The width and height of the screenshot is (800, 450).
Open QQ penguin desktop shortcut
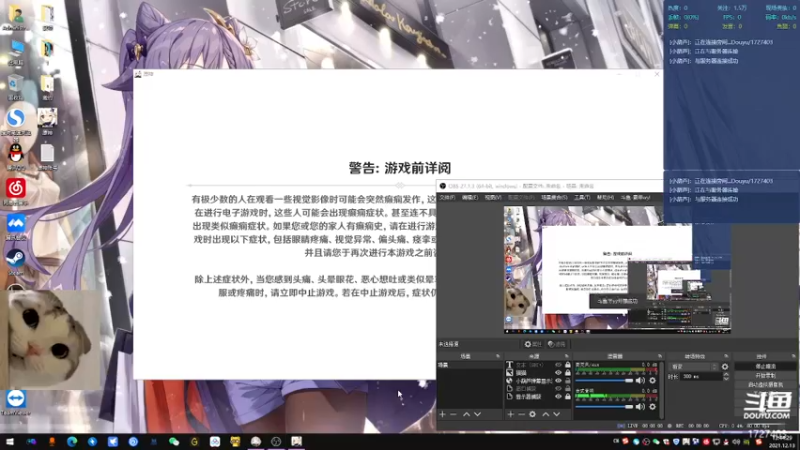(16, 156)
